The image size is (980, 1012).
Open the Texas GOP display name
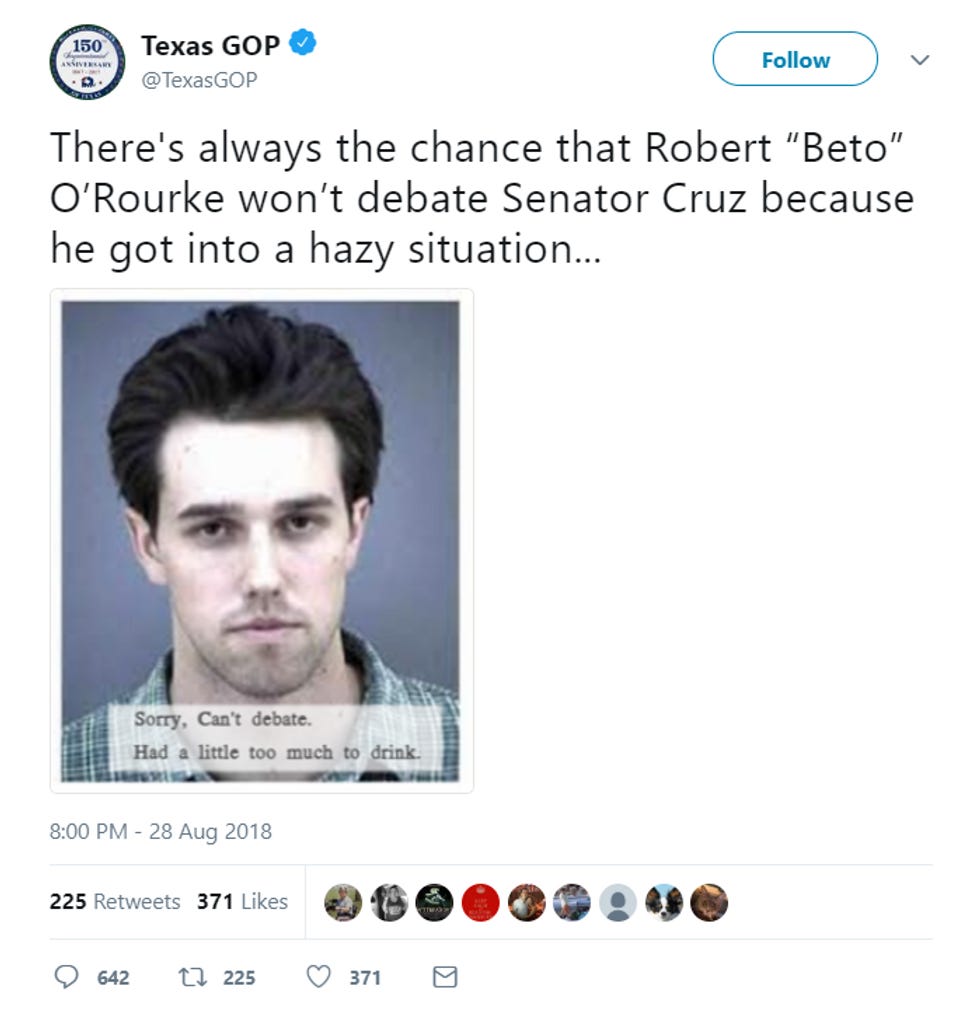pos(210,45)
